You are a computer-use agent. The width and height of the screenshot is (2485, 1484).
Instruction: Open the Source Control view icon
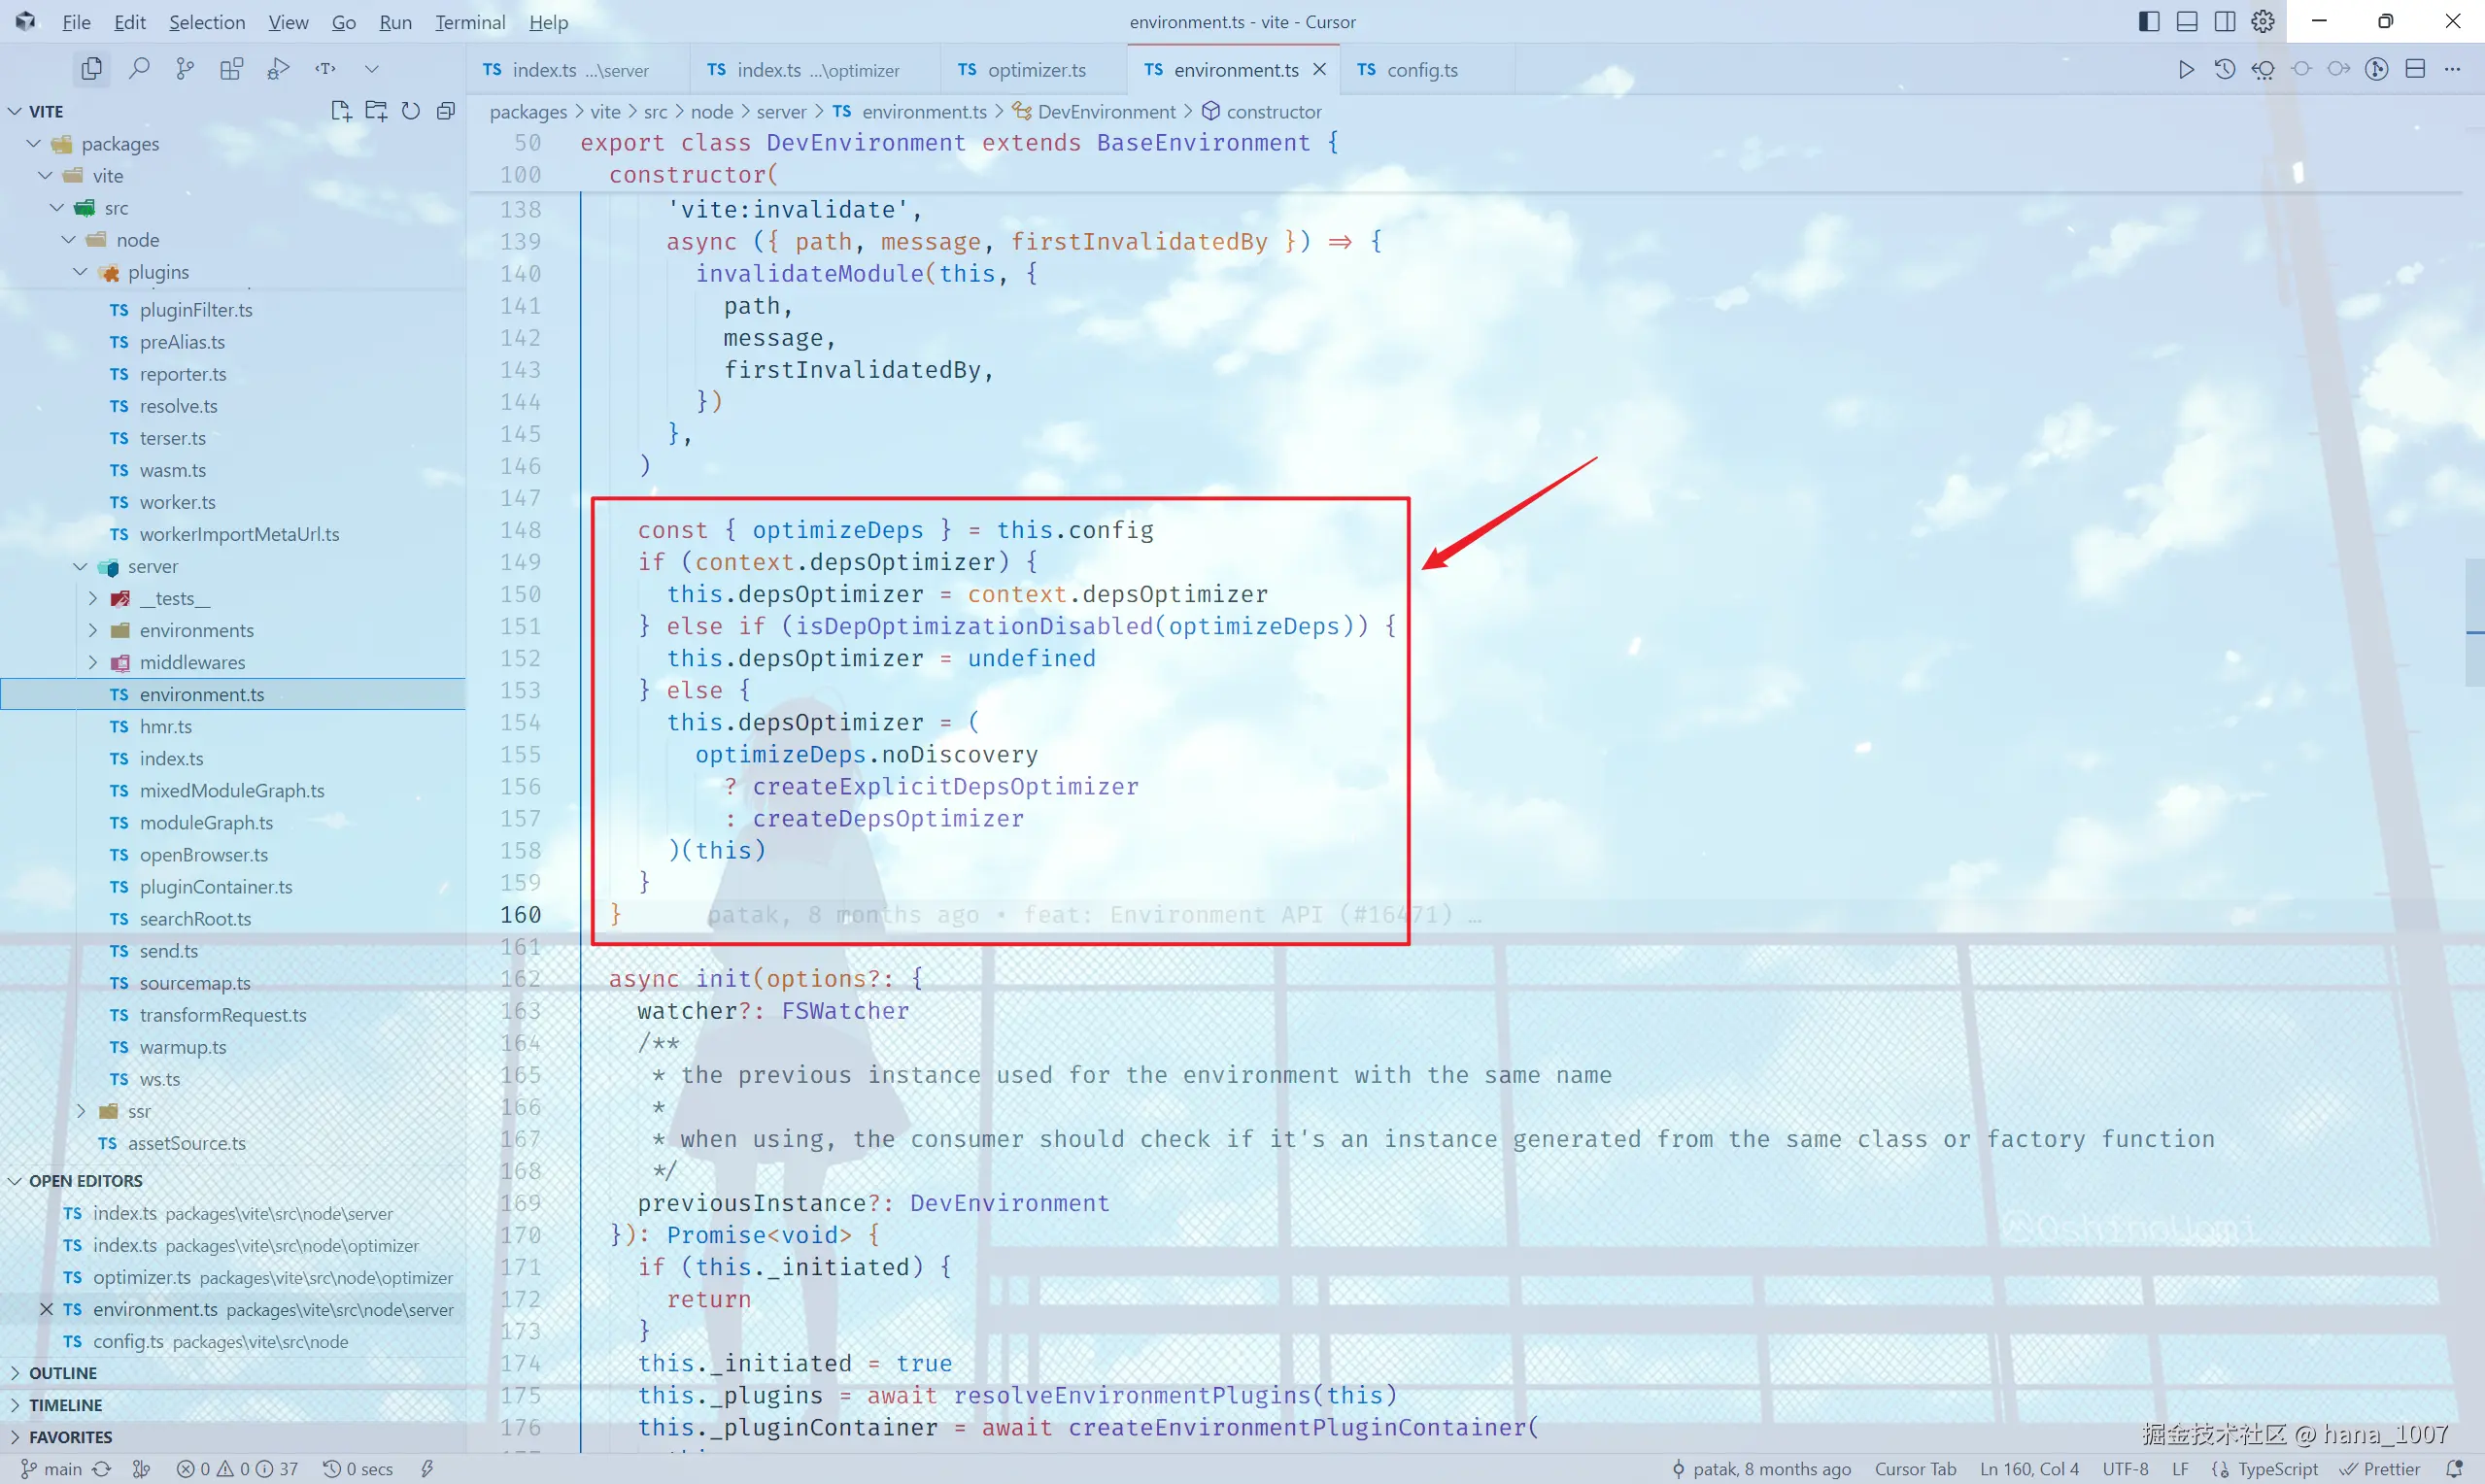pyautogui.click(x=185, y=69)
